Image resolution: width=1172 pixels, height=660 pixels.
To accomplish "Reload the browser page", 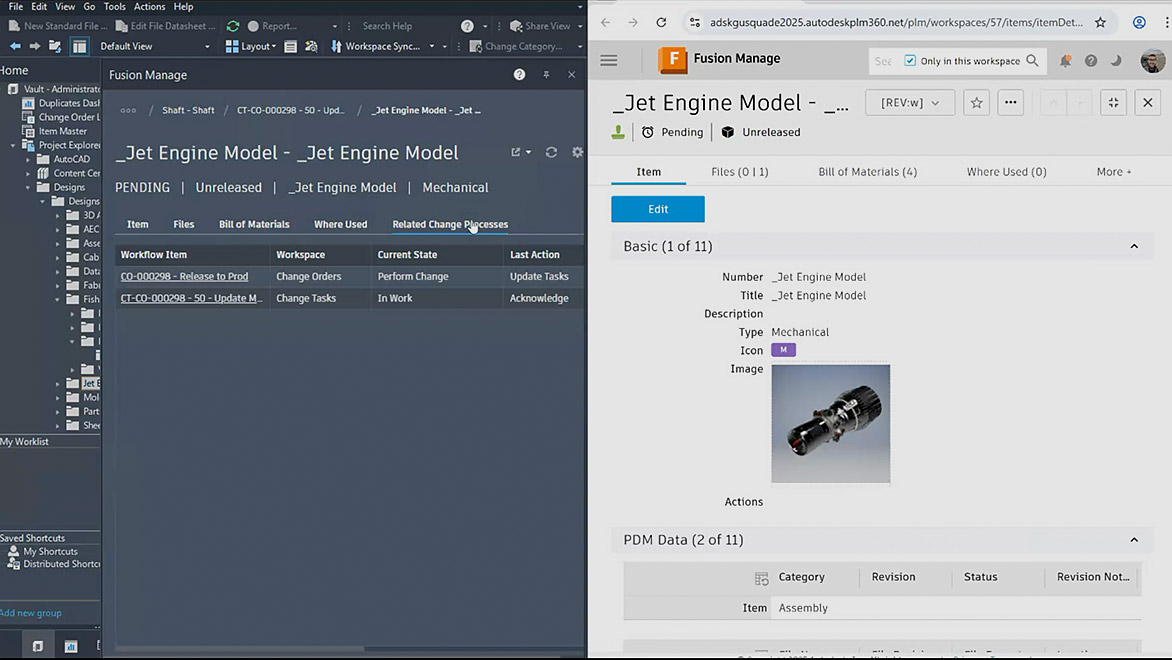I will point(661,22).
